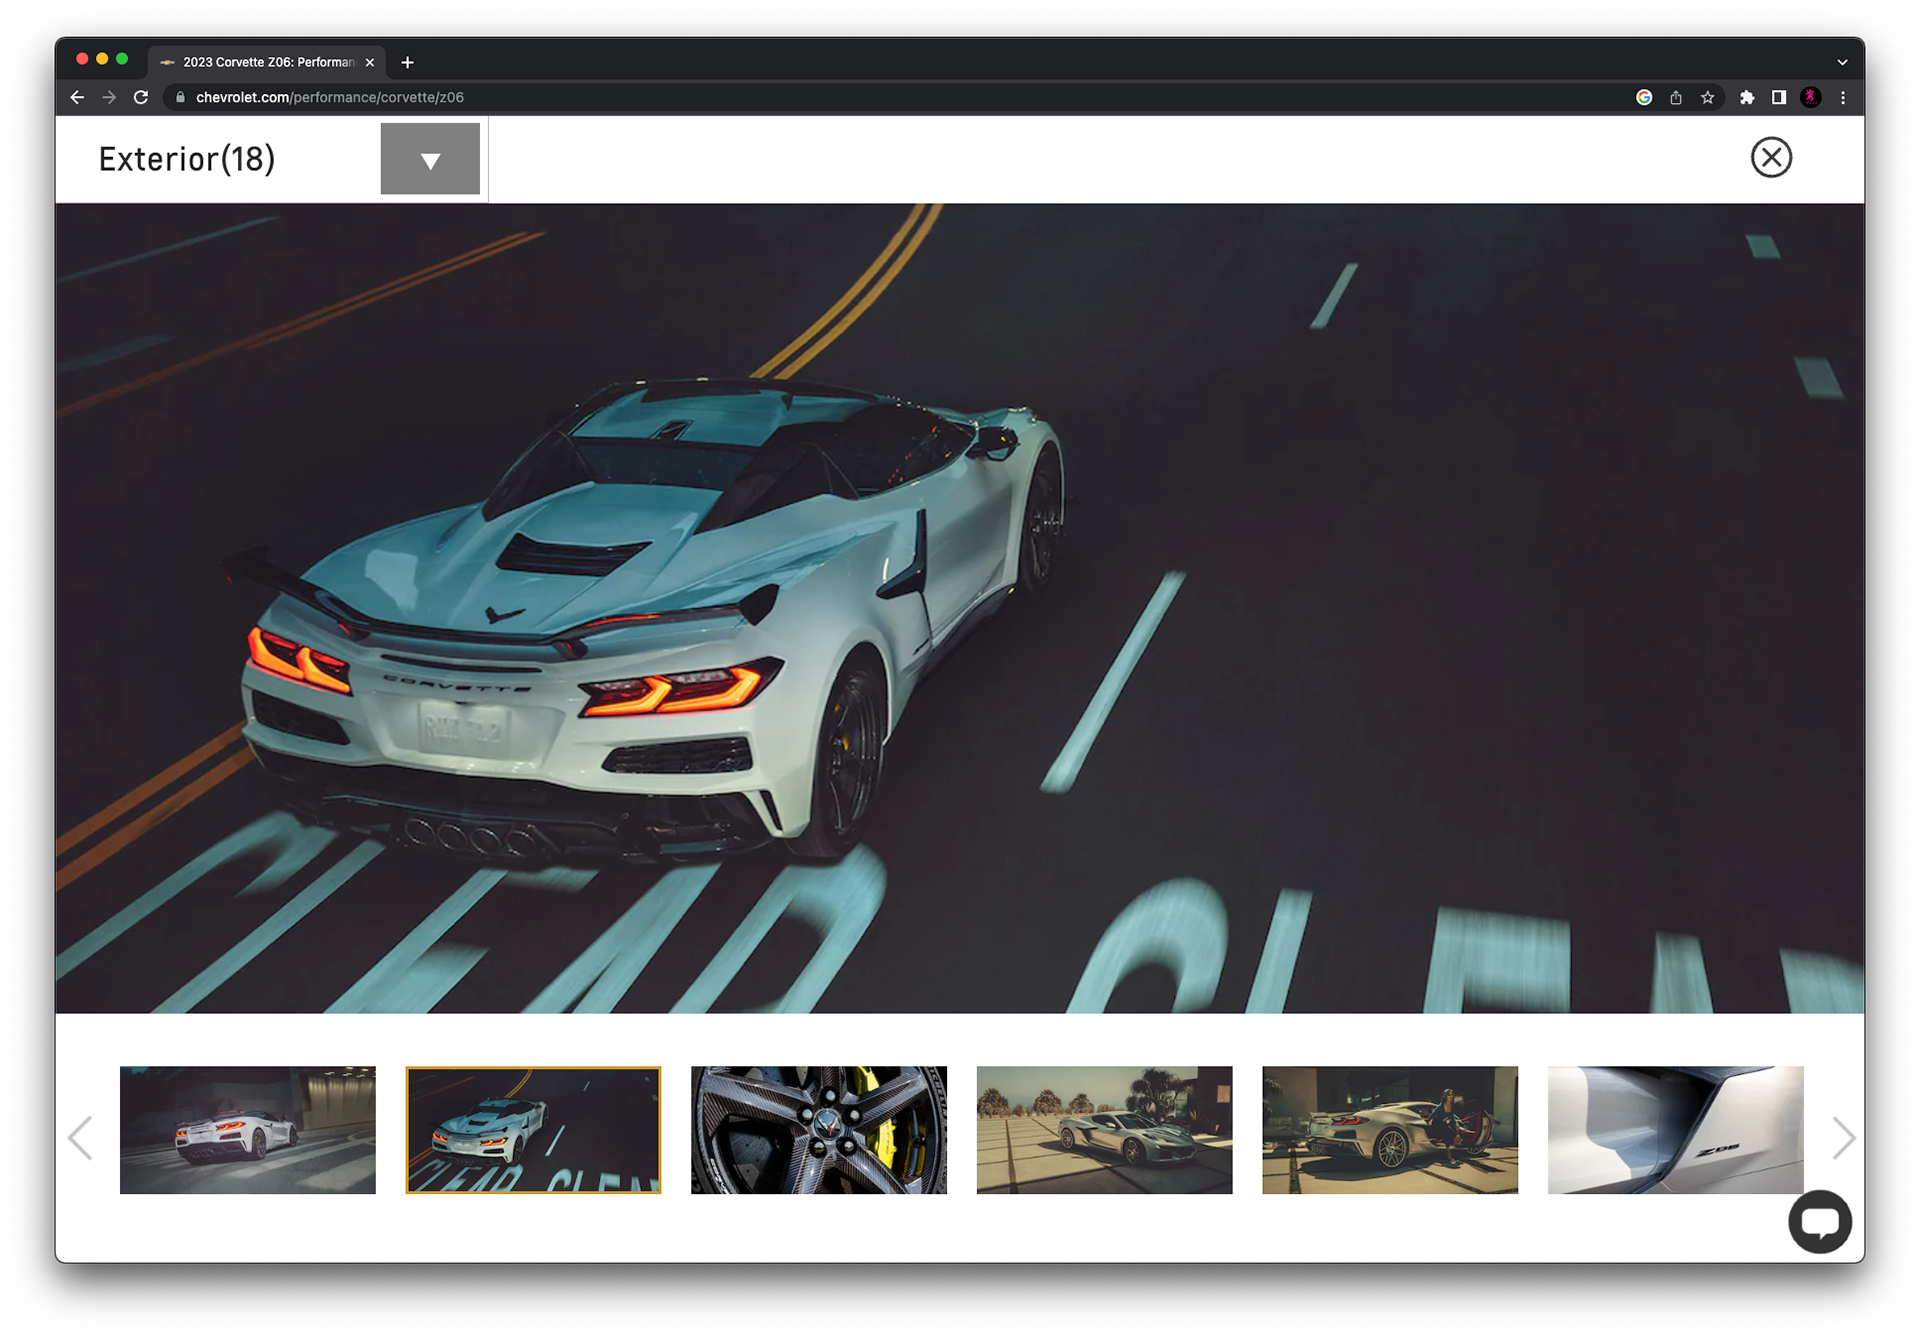The height and width of the screenshot is (1336, 1920).
Task: Open the Google icon in address bar
Action: coord(1644,97)
